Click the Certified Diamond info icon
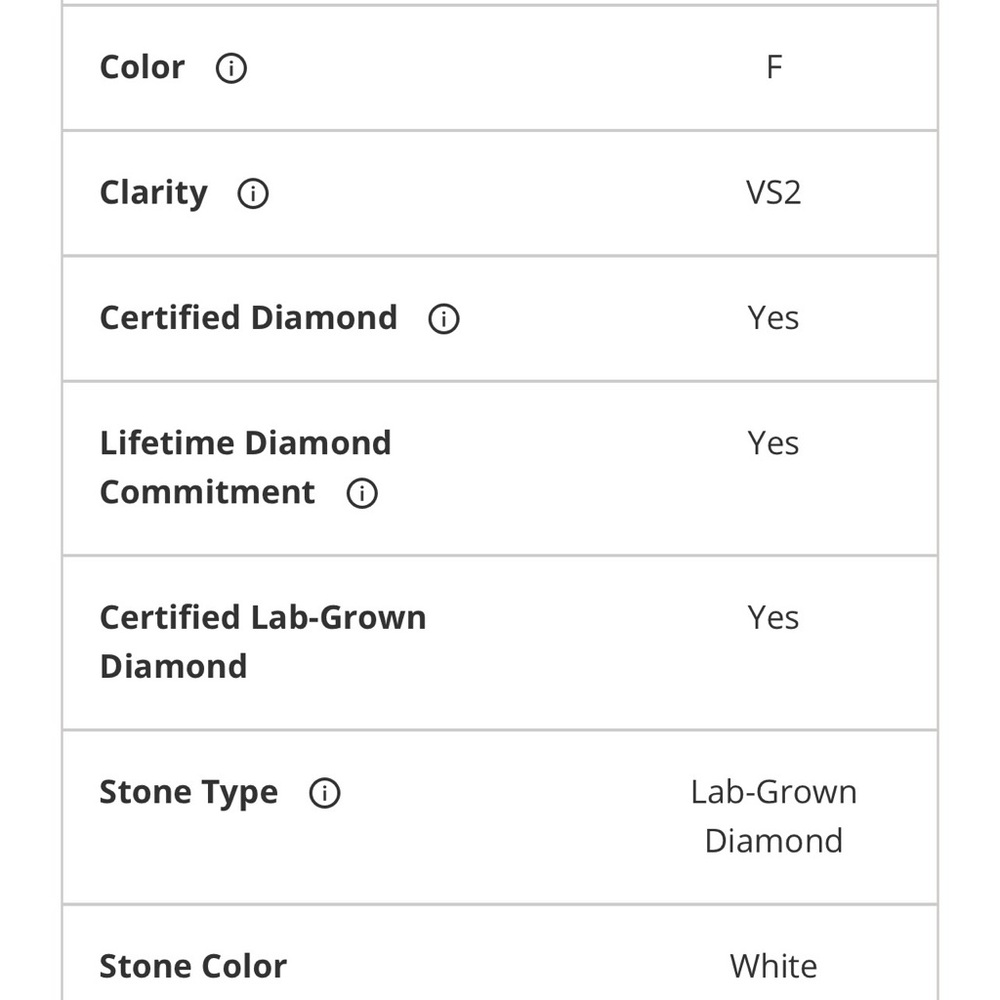1000x1000 pixels. tap(443, 319)
